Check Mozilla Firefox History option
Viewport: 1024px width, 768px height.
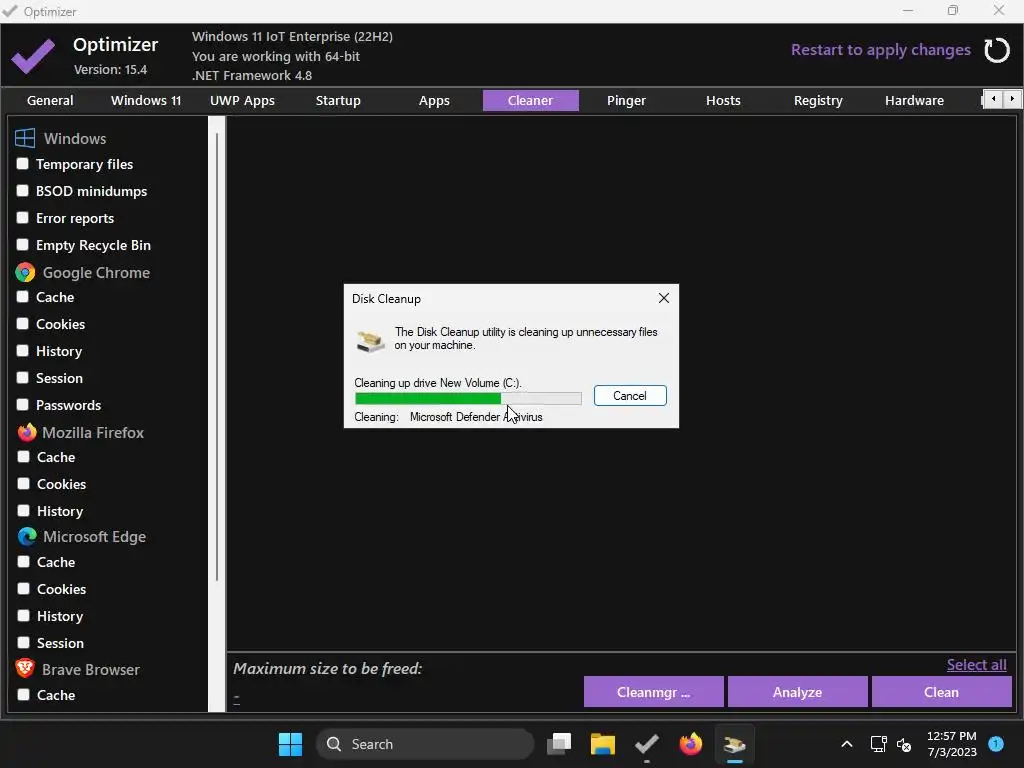24,510
